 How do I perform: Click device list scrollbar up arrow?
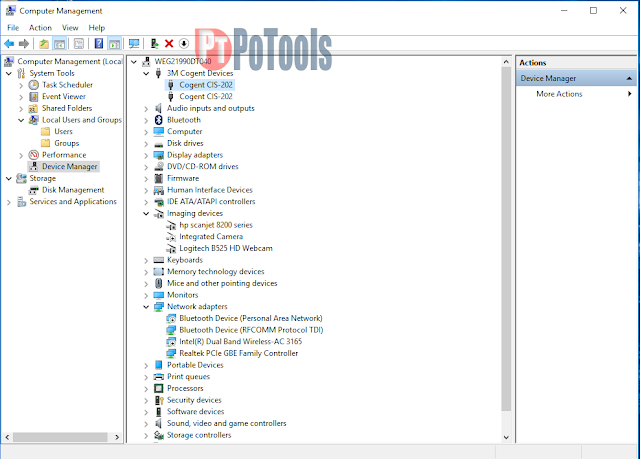pos(506,62)
